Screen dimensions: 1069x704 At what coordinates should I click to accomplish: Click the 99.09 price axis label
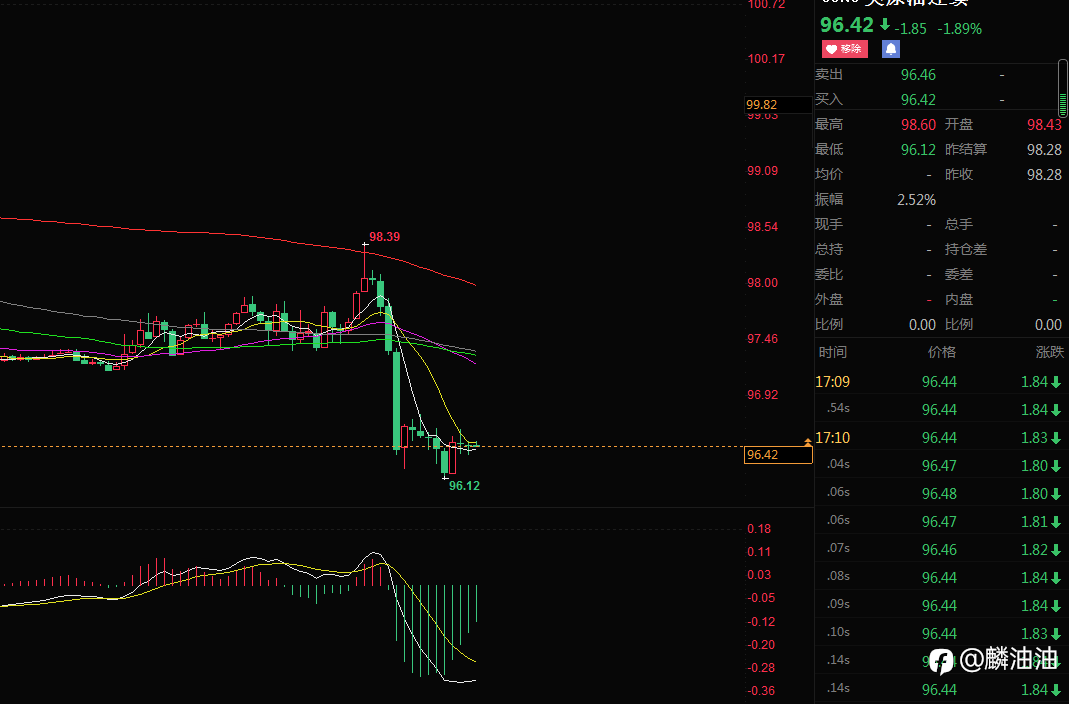(x=762, y=170)
